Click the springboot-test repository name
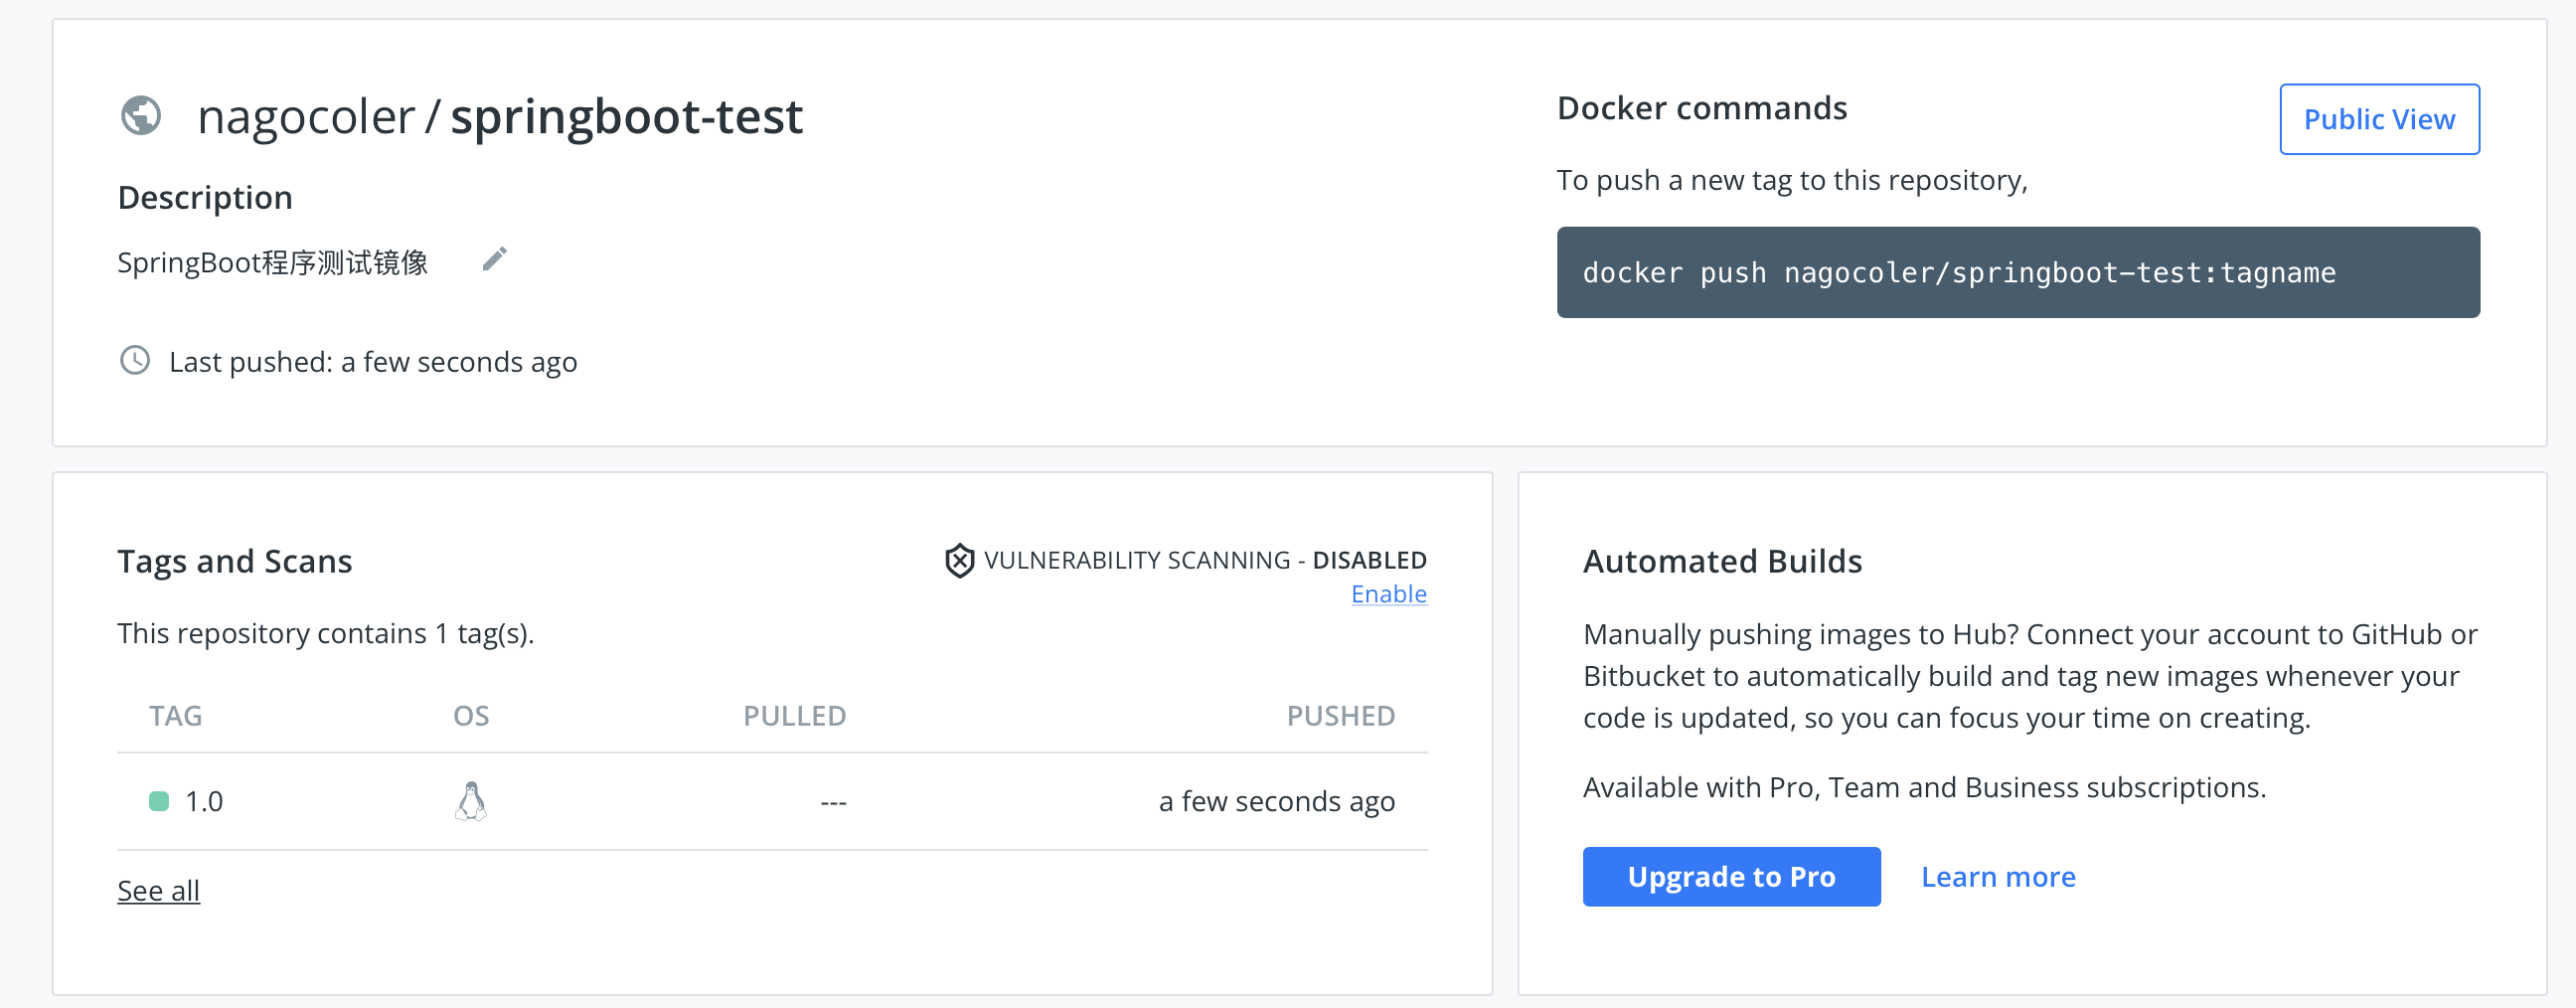 click(x=626, y=117)
